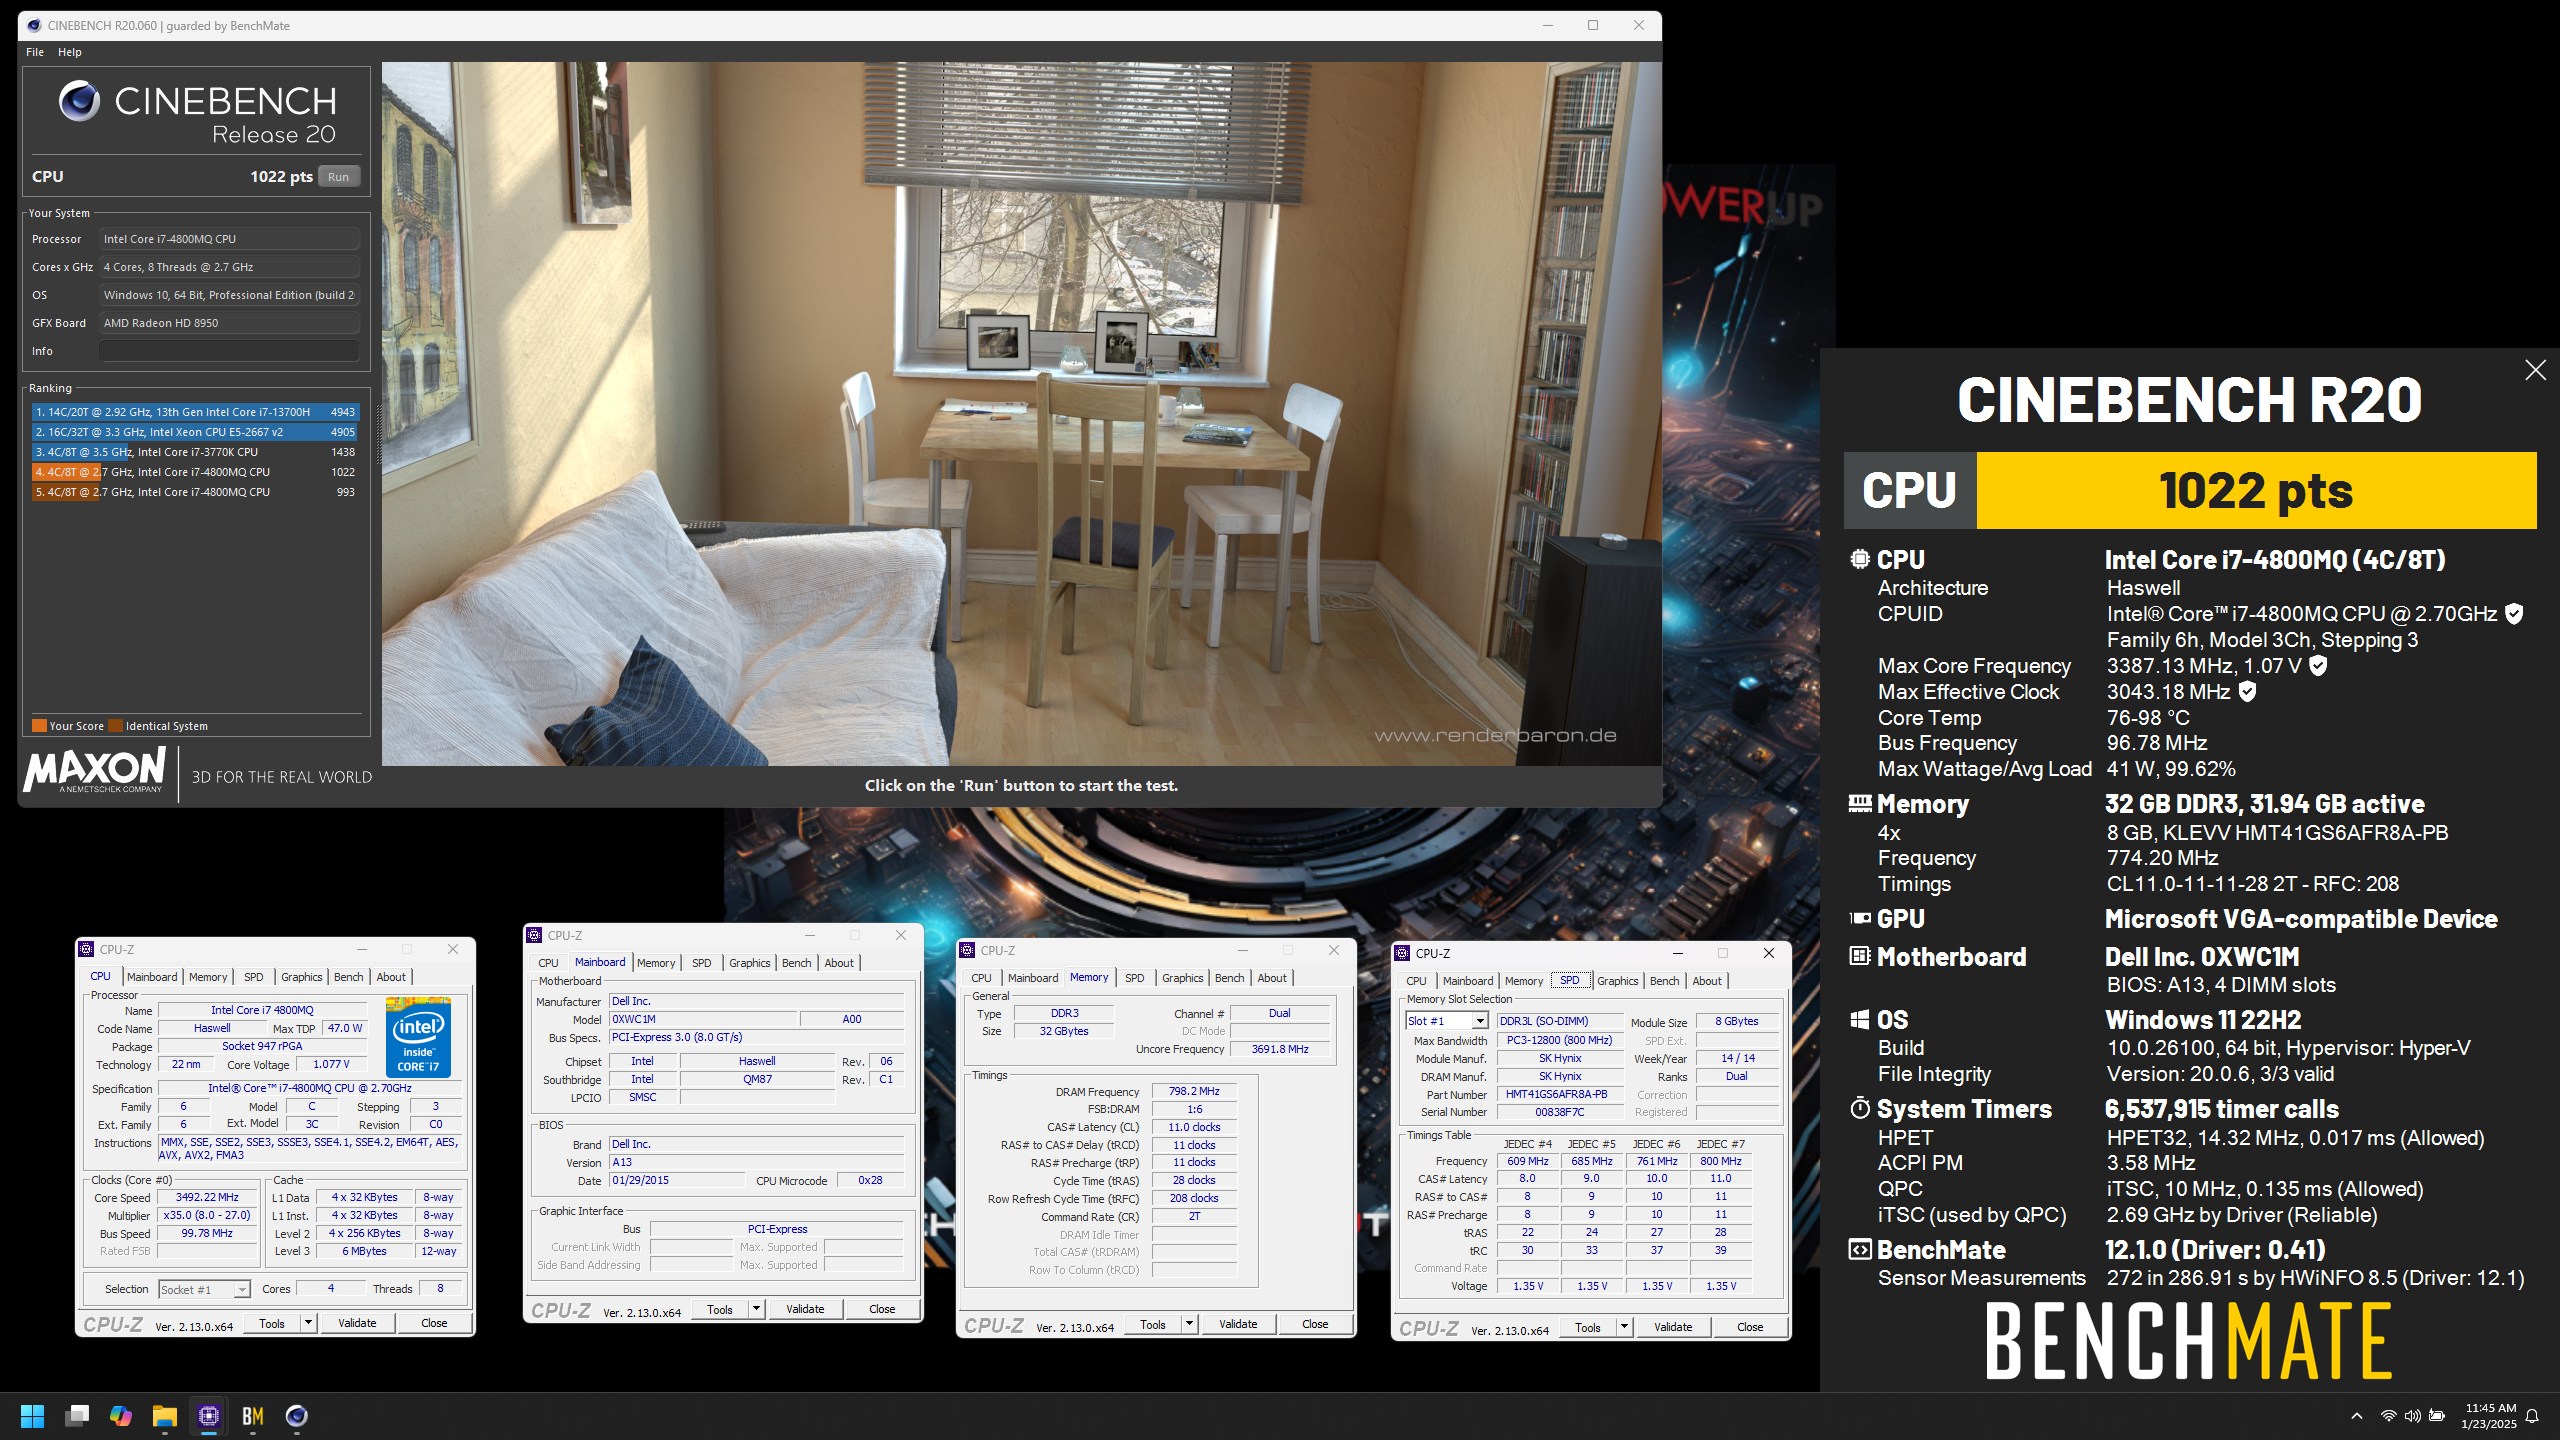Click BenchMate Memory section icon
The width and height of the screenshot is (2560, 1440).
coord(1860,803)
